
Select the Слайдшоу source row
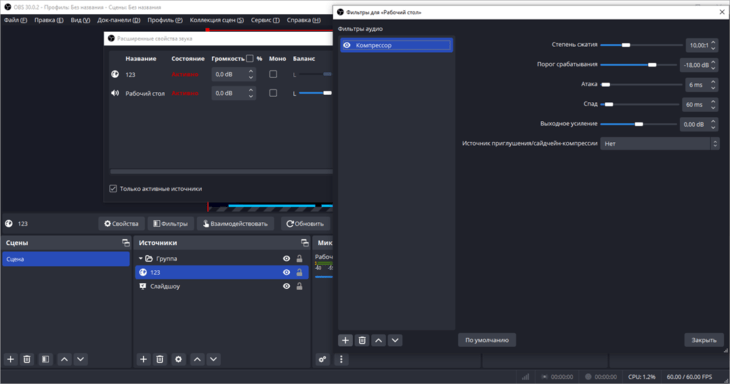pos(222,286)
